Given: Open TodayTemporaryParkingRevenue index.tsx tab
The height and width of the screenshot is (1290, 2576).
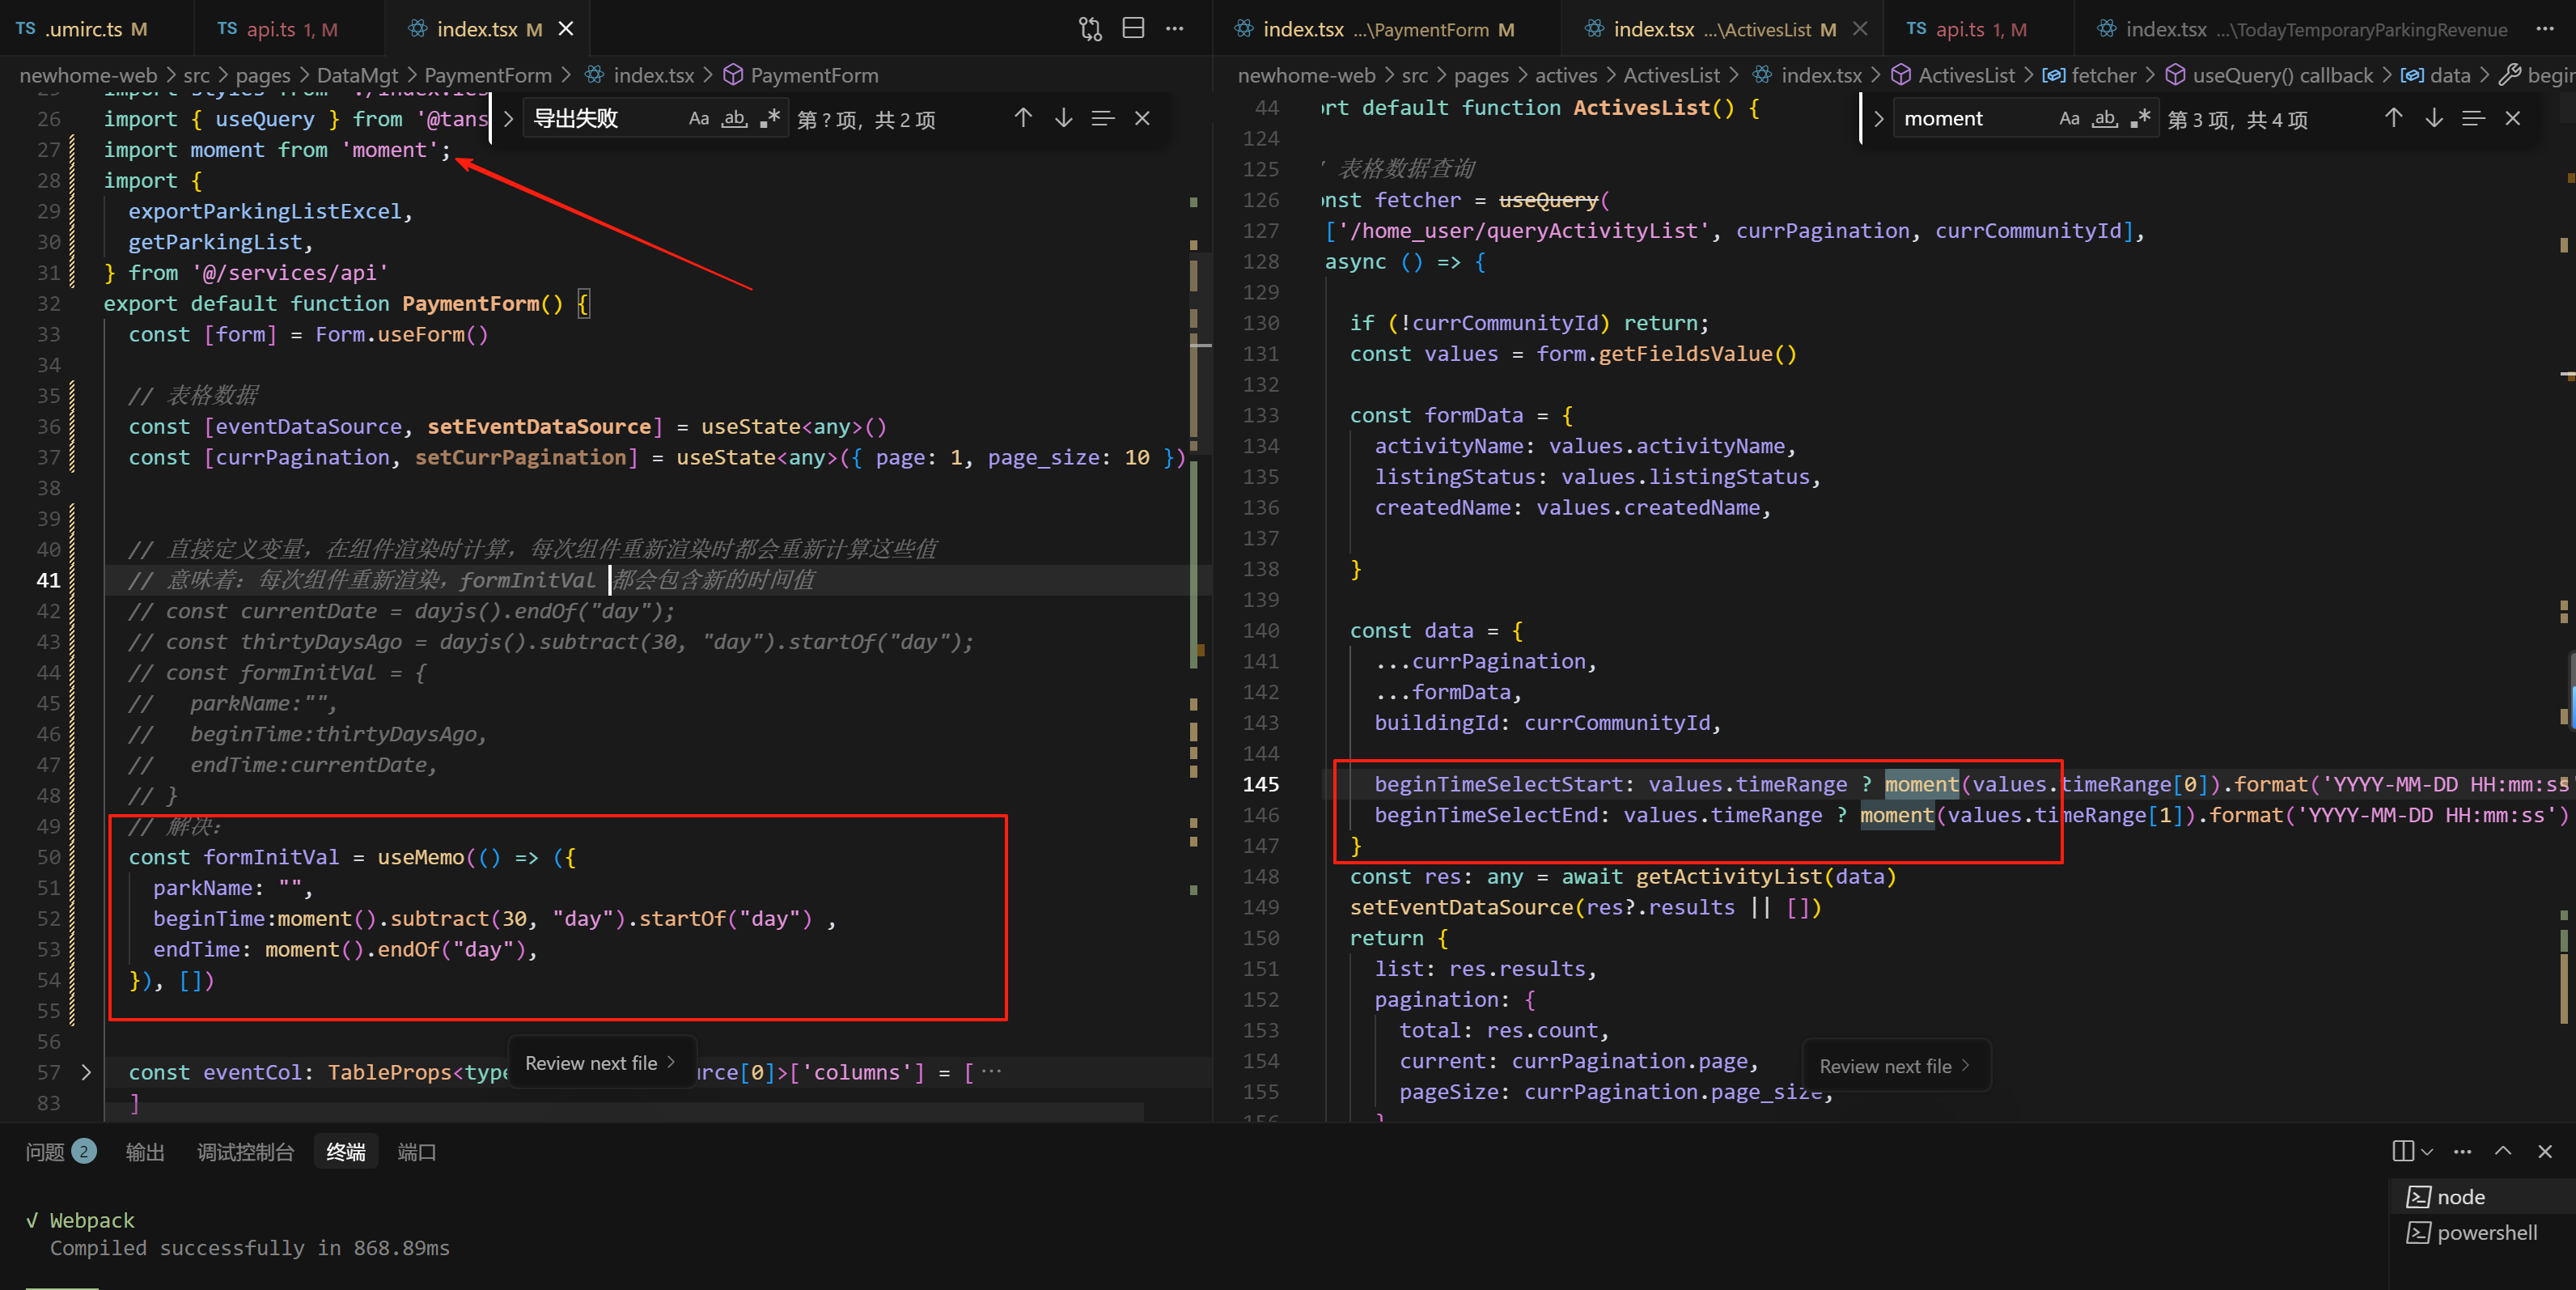Looking at the screenshot, I should tap(2300, 29).
